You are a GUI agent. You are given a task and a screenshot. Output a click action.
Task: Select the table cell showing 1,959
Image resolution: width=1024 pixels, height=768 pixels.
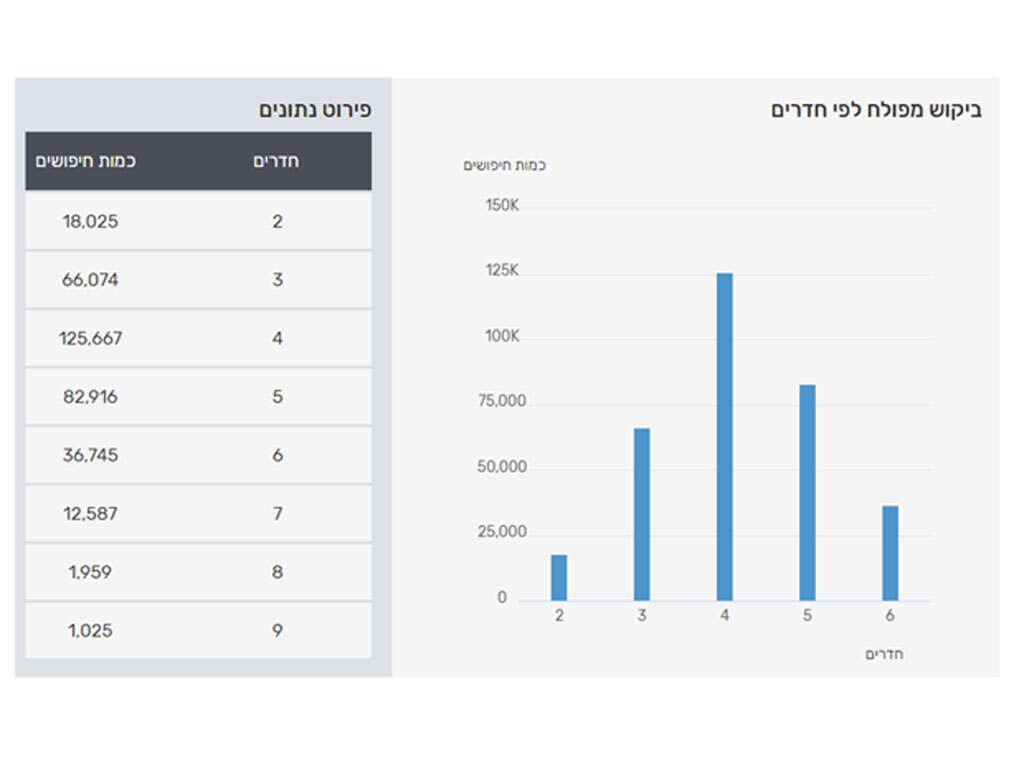coord(90,572)
